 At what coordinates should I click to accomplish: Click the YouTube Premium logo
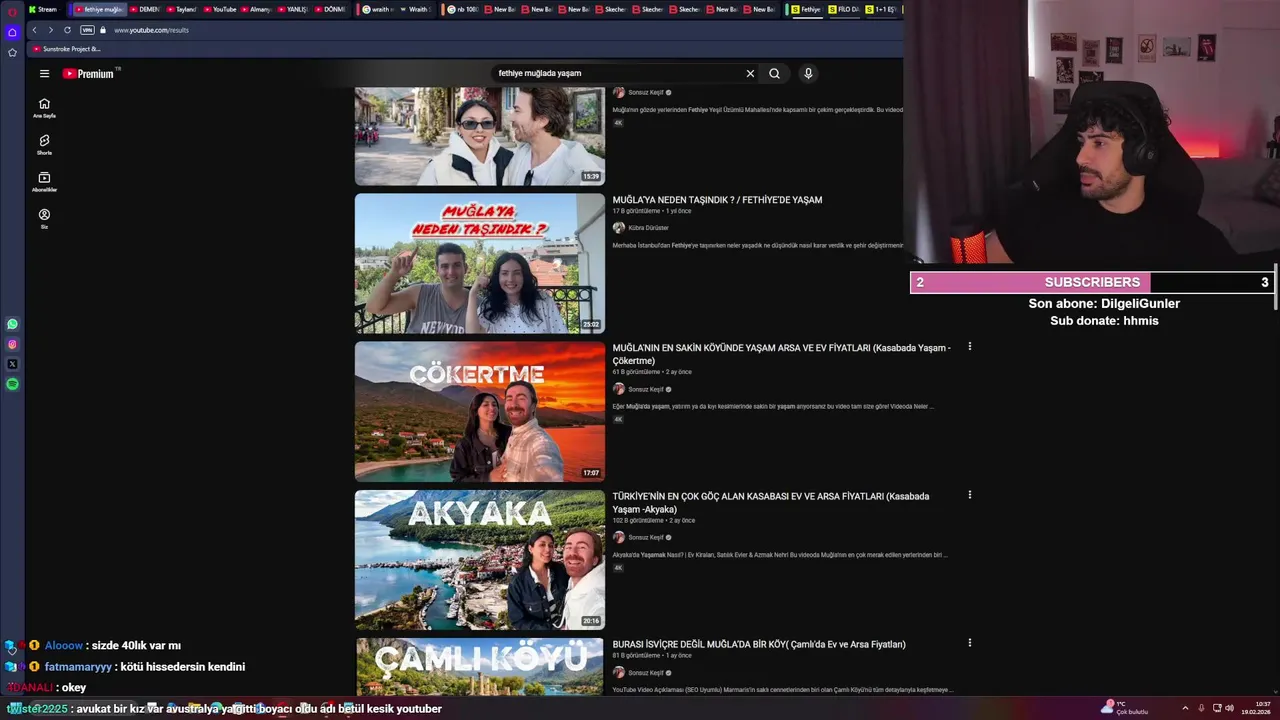tap(91, 73)
